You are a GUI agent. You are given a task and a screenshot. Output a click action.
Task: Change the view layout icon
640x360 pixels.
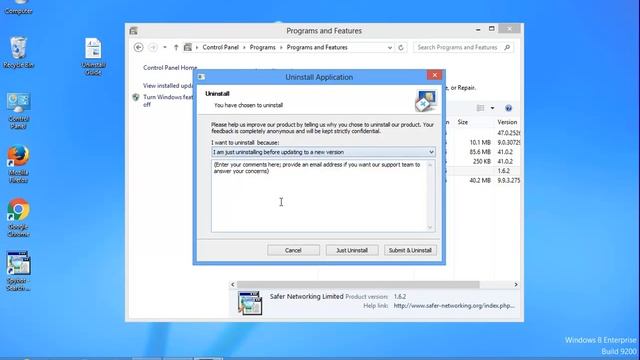tap(480, 108)
